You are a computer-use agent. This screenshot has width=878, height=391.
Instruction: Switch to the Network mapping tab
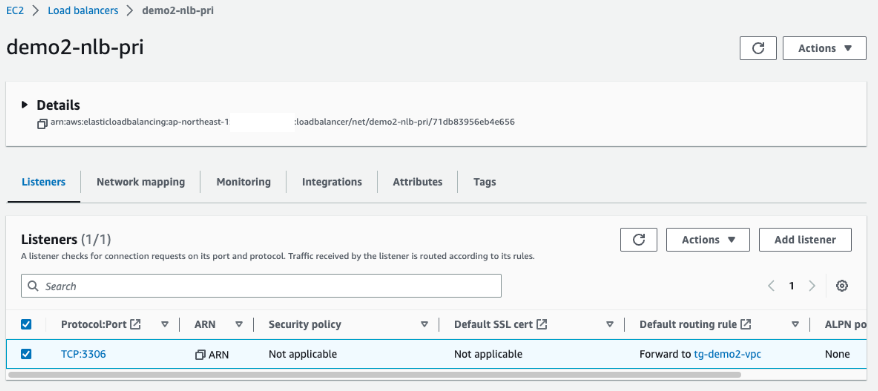point(141,182)
